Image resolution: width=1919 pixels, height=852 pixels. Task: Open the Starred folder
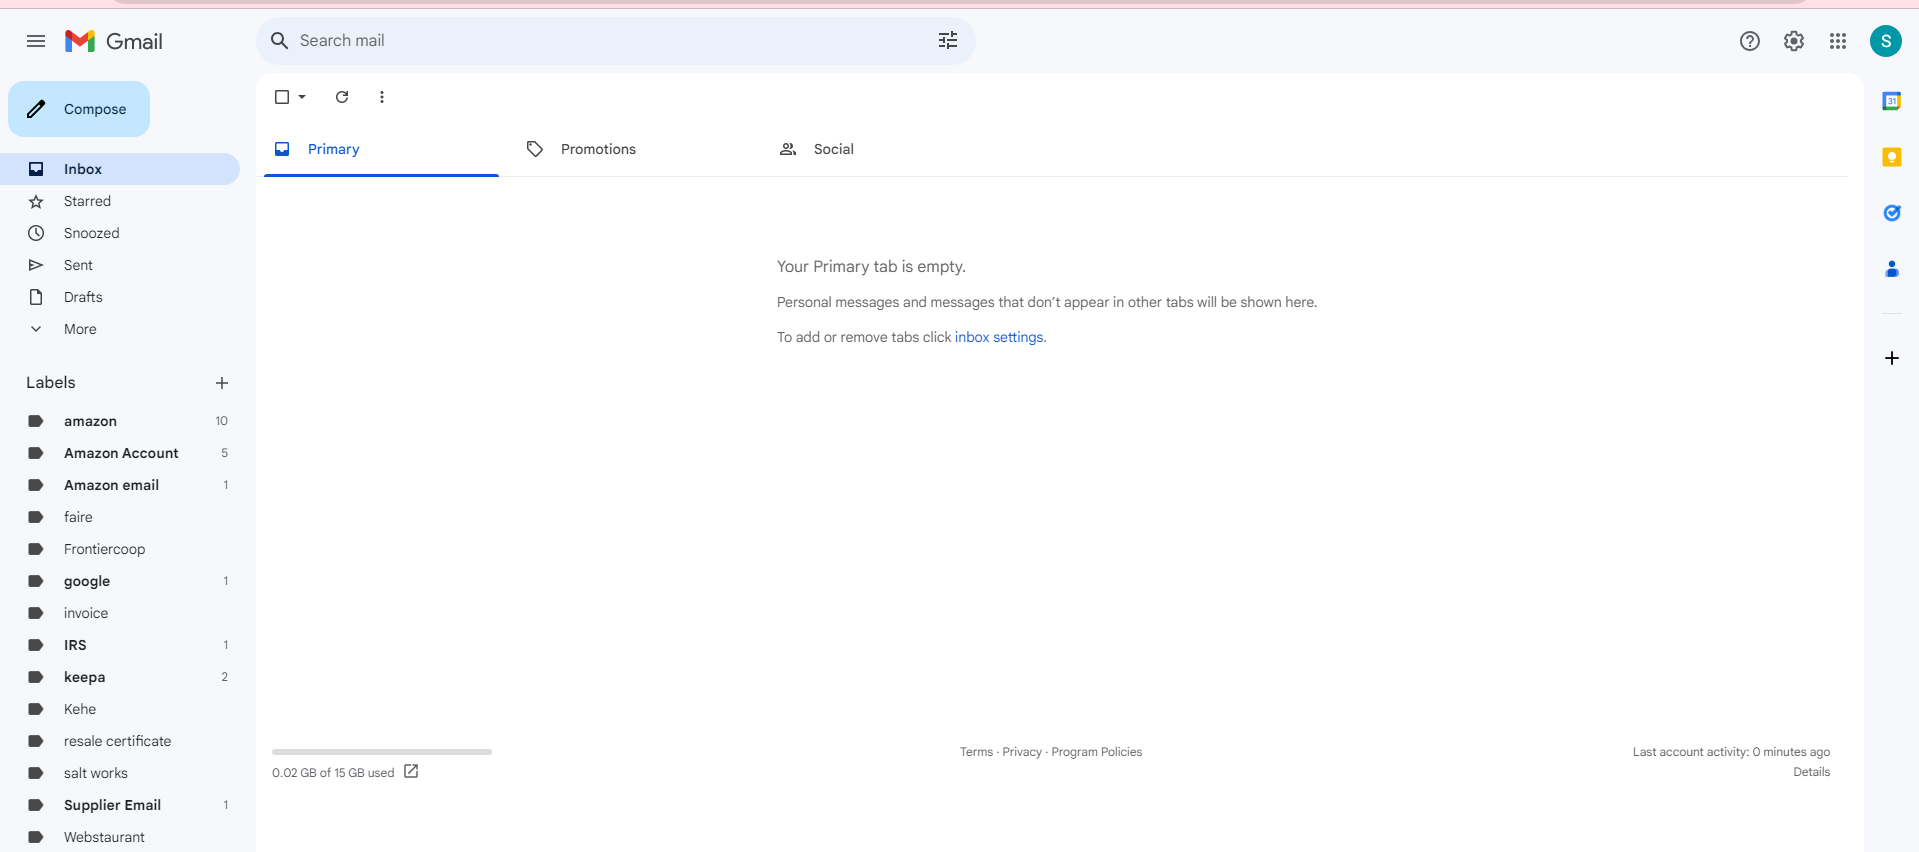[x=120, y=201]
